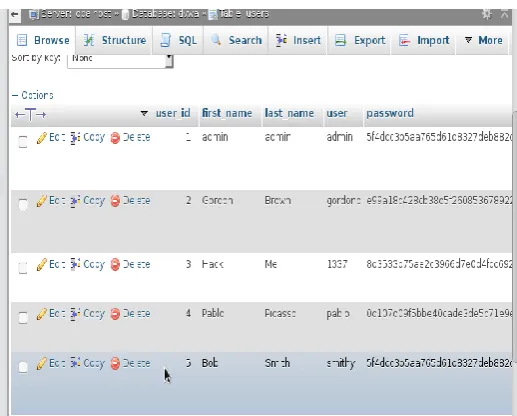Image resolution: width=517 pixels, height=416 pixels.
Task: Click the red Delete icon in admin row
Action: click(x=115, y=138)
